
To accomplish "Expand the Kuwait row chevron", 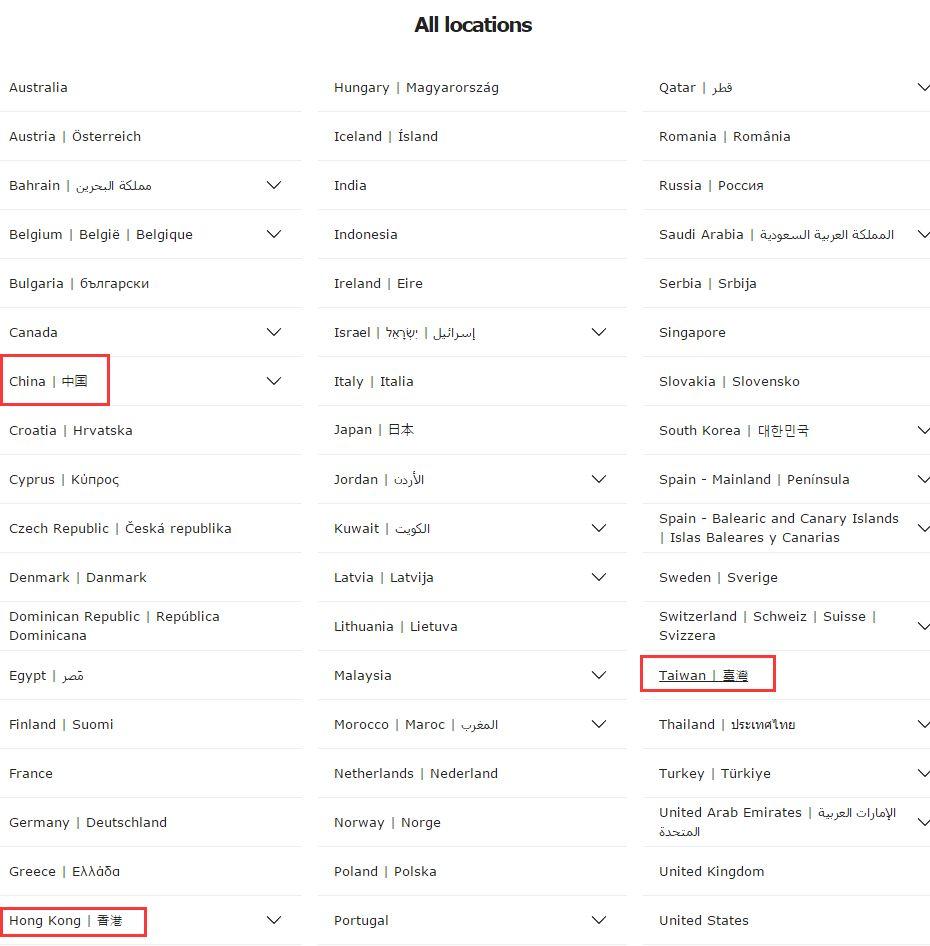I will [x=598, y=528].
